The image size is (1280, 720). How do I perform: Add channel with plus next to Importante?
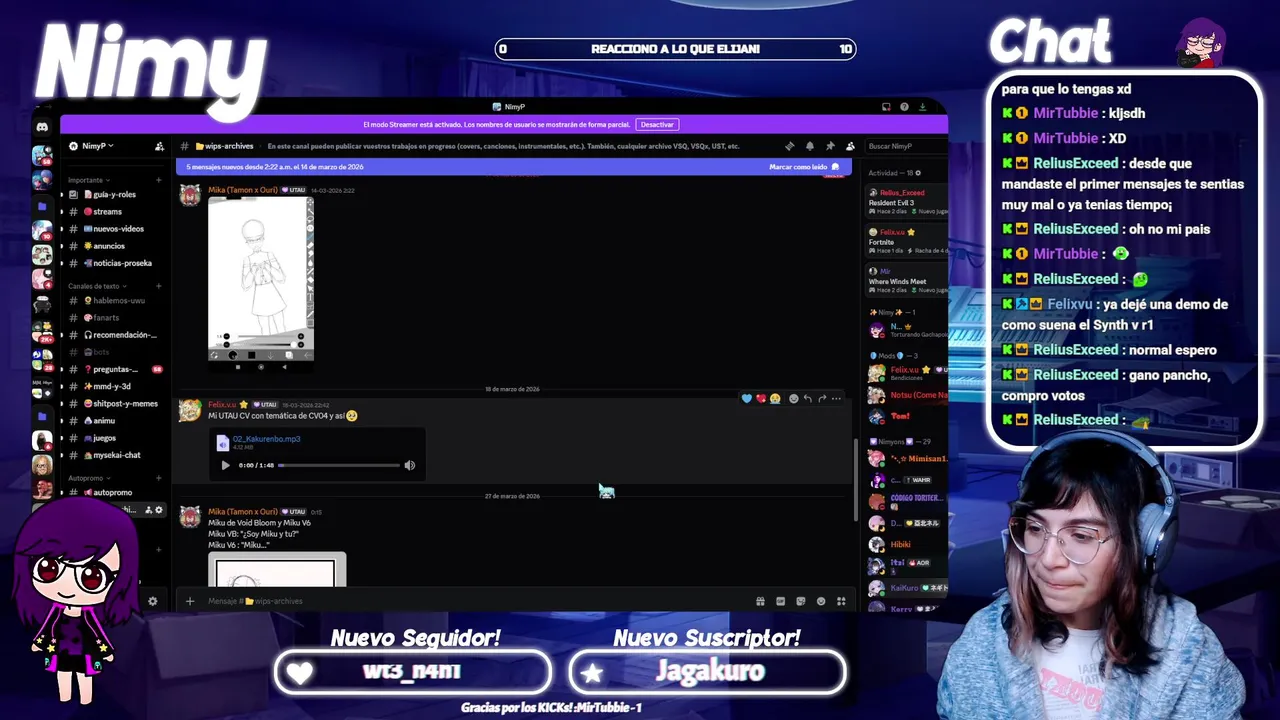(x=158, y=180)
